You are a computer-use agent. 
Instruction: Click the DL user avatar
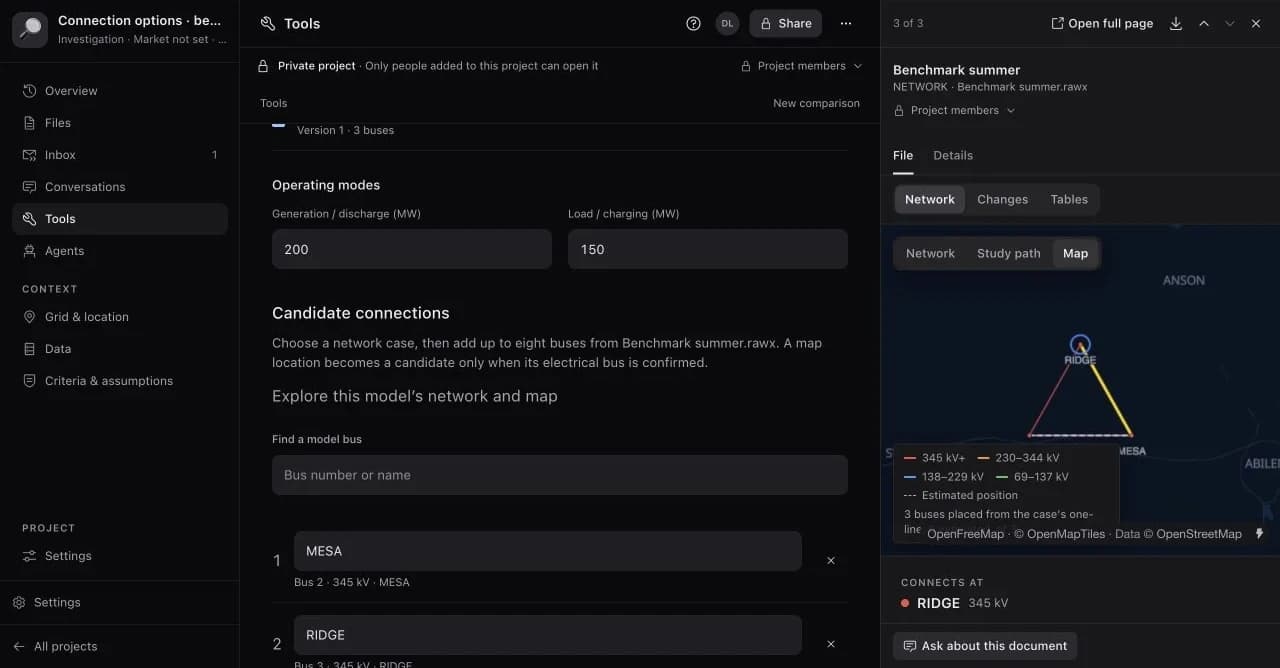click(727, 23)
